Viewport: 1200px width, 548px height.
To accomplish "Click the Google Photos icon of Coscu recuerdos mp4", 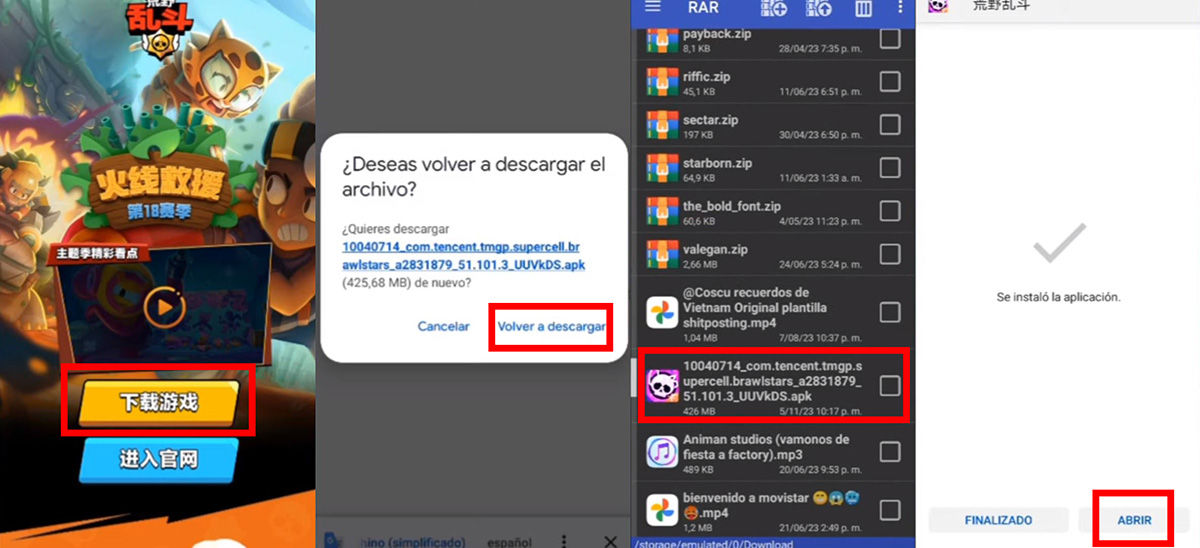I will coord(662,313).
